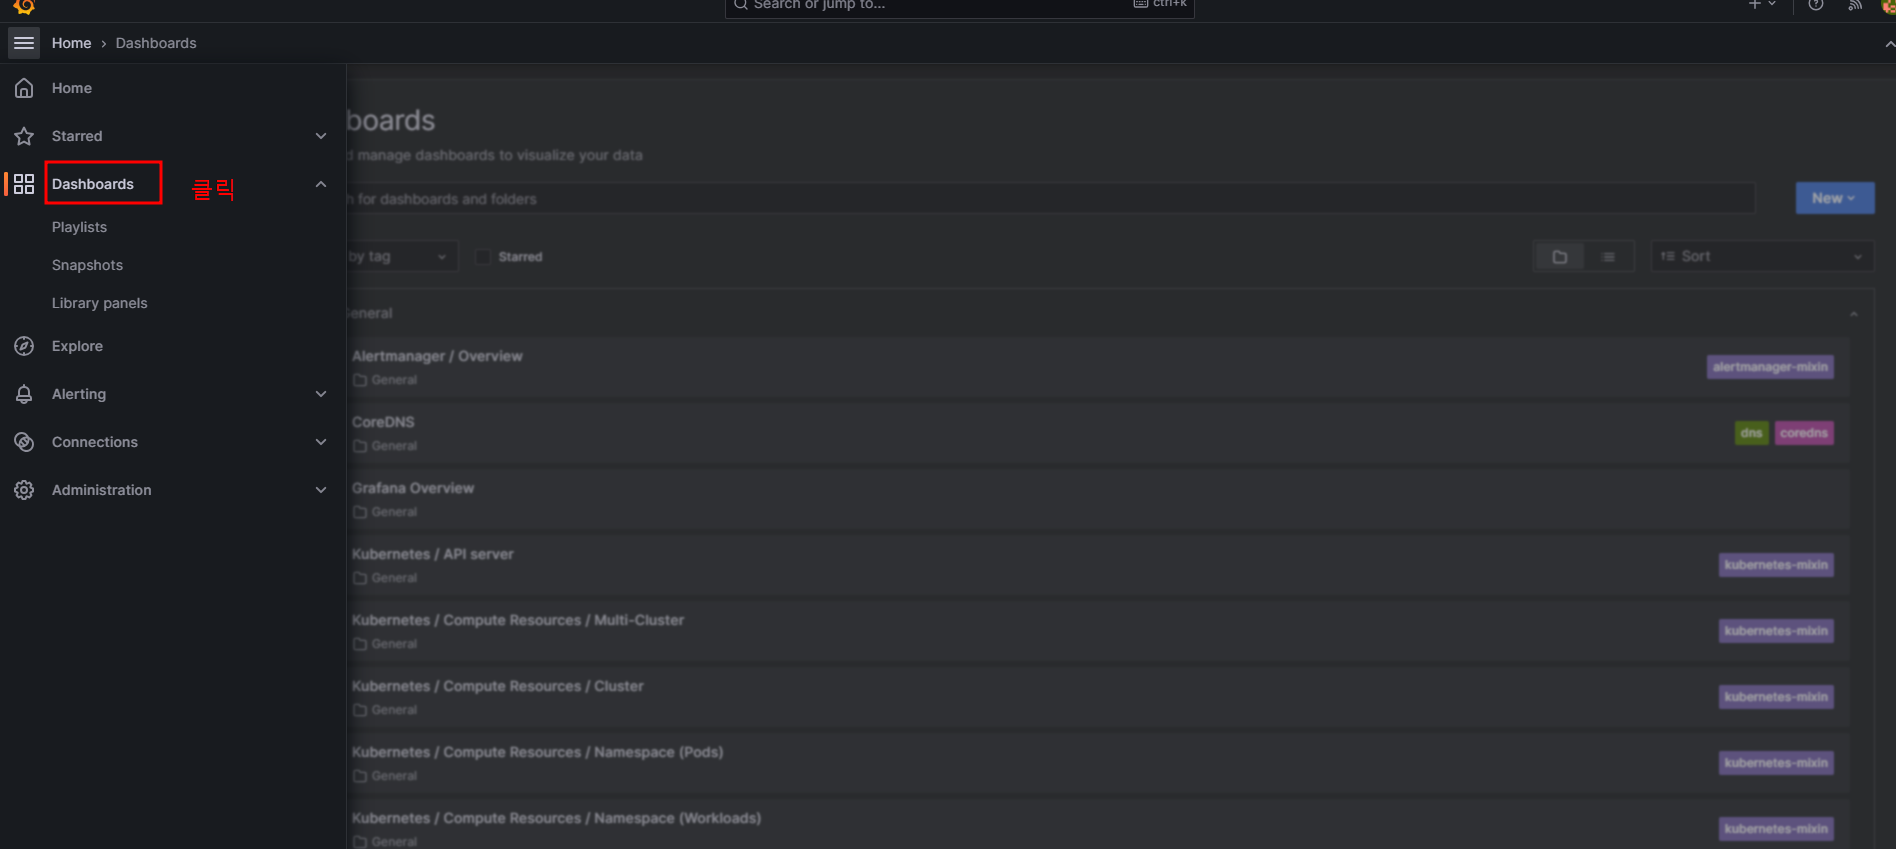Click the Home house icon in sidebar
Viewport: 1896px width, 849px height.
click(x=24, y=88)
